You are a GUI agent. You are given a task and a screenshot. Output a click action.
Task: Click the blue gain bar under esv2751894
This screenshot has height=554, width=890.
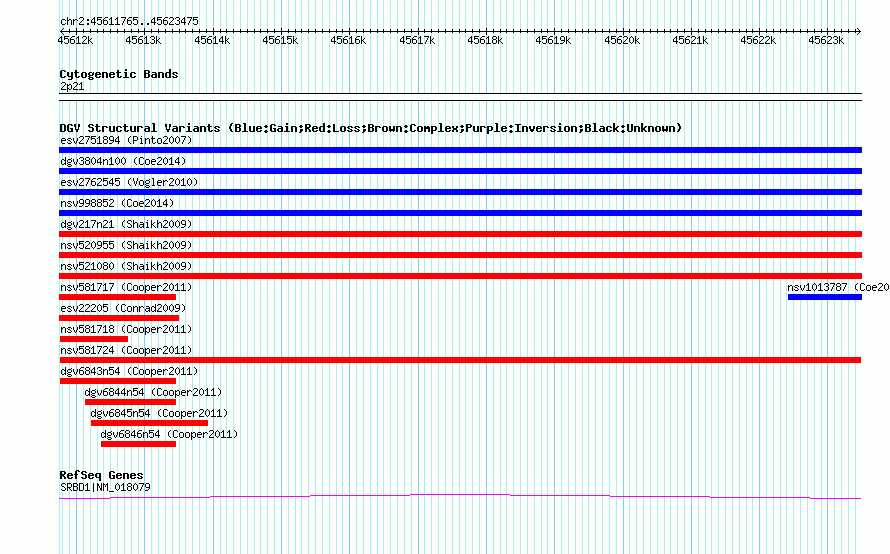pyautogui.click(x=460, y=150)
